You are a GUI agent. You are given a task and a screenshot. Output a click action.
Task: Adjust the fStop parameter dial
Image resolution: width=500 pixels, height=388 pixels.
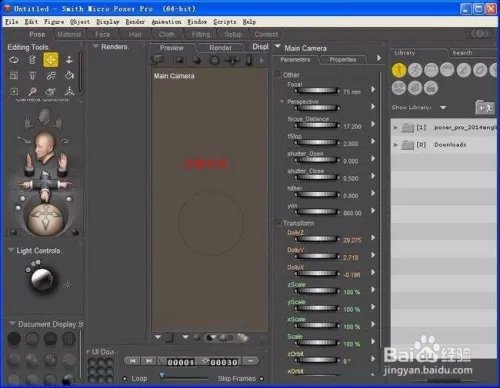[317, 143]
